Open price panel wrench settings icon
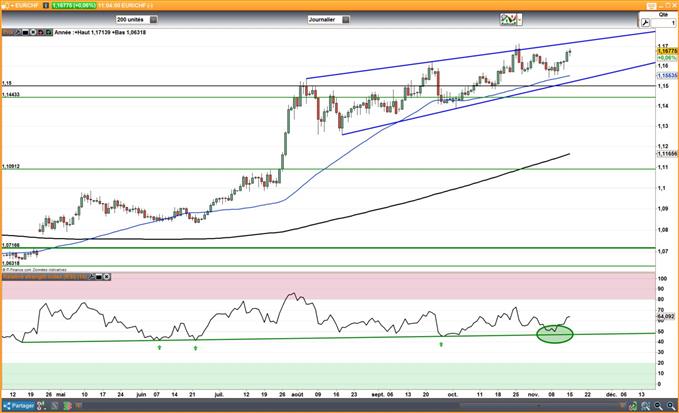The height and width of the screenshot is (413, 679). (18, 32)
